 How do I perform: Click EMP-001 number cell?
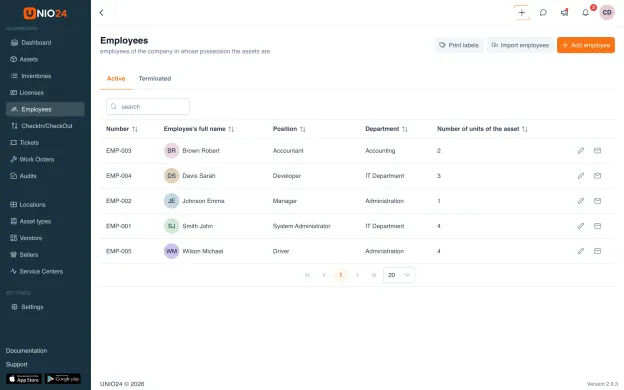pyautogui.click(x=119, y=226)
